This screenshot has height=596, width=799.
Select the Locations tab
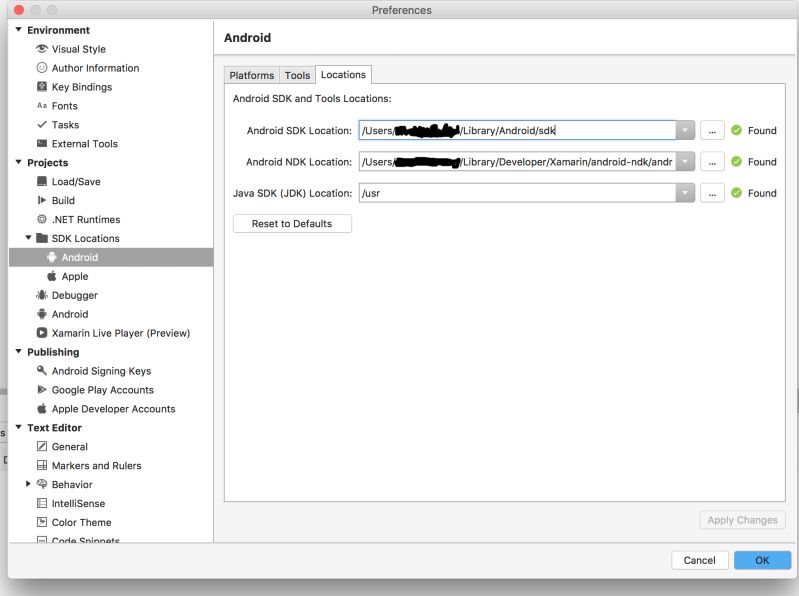(343, 75)
